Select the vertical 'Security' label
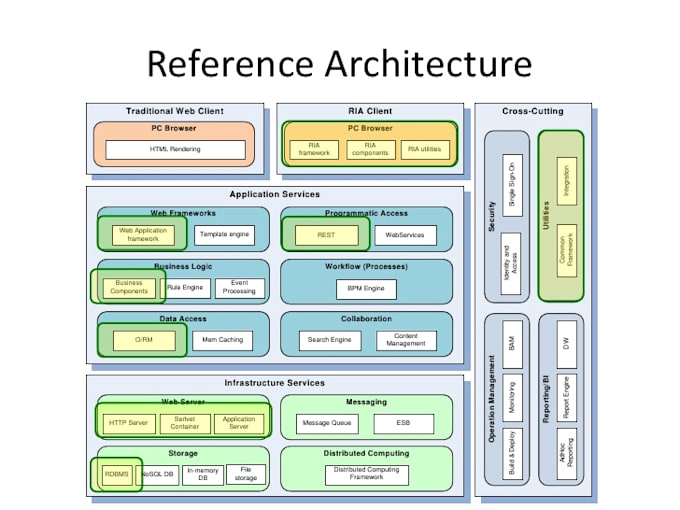Viewport: 680px width, 510px height. coord(492,216)
